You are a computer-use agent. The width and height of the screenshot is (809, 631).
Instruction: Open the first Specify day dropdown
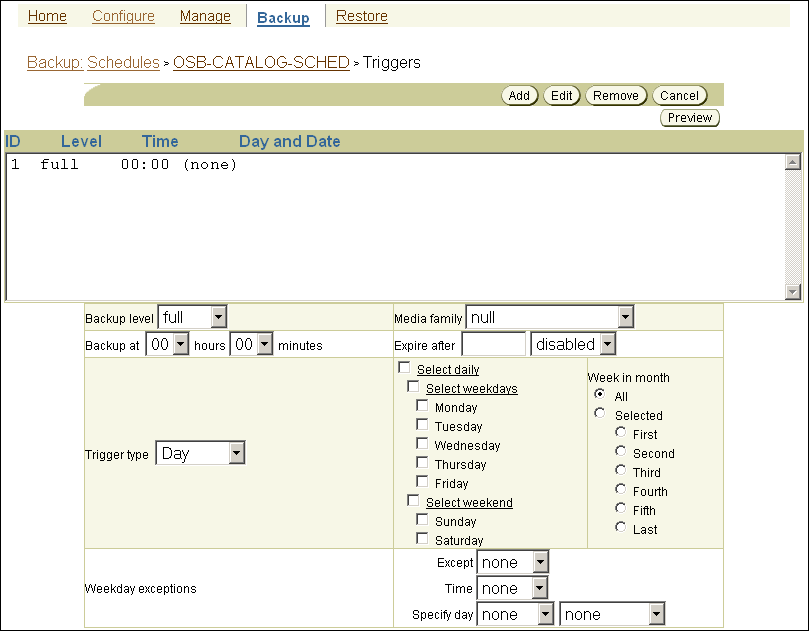[x=515, y=614]
